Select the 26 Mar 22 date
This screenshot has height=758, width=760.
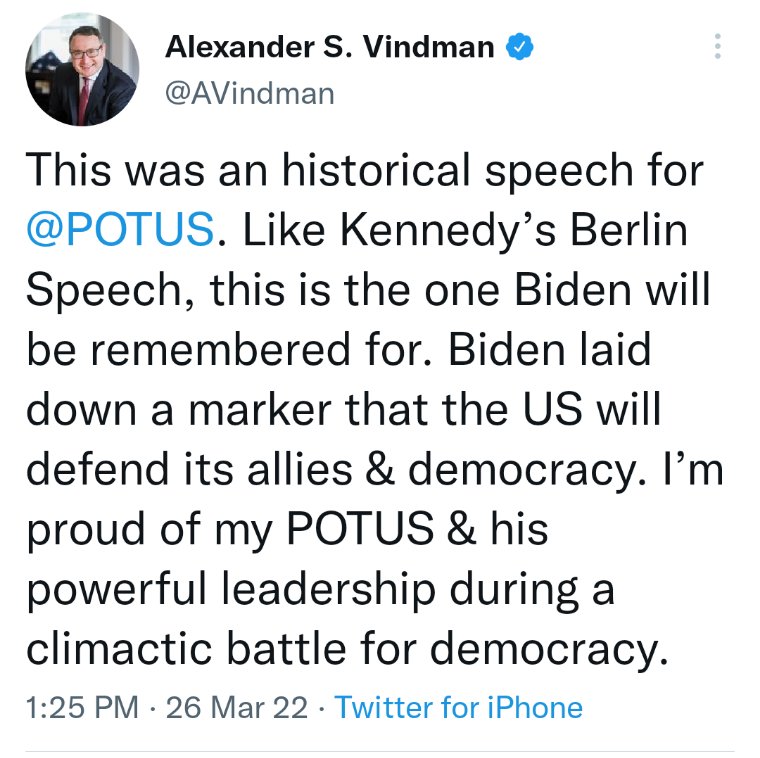pyautogui.click(x=237, y=707)
